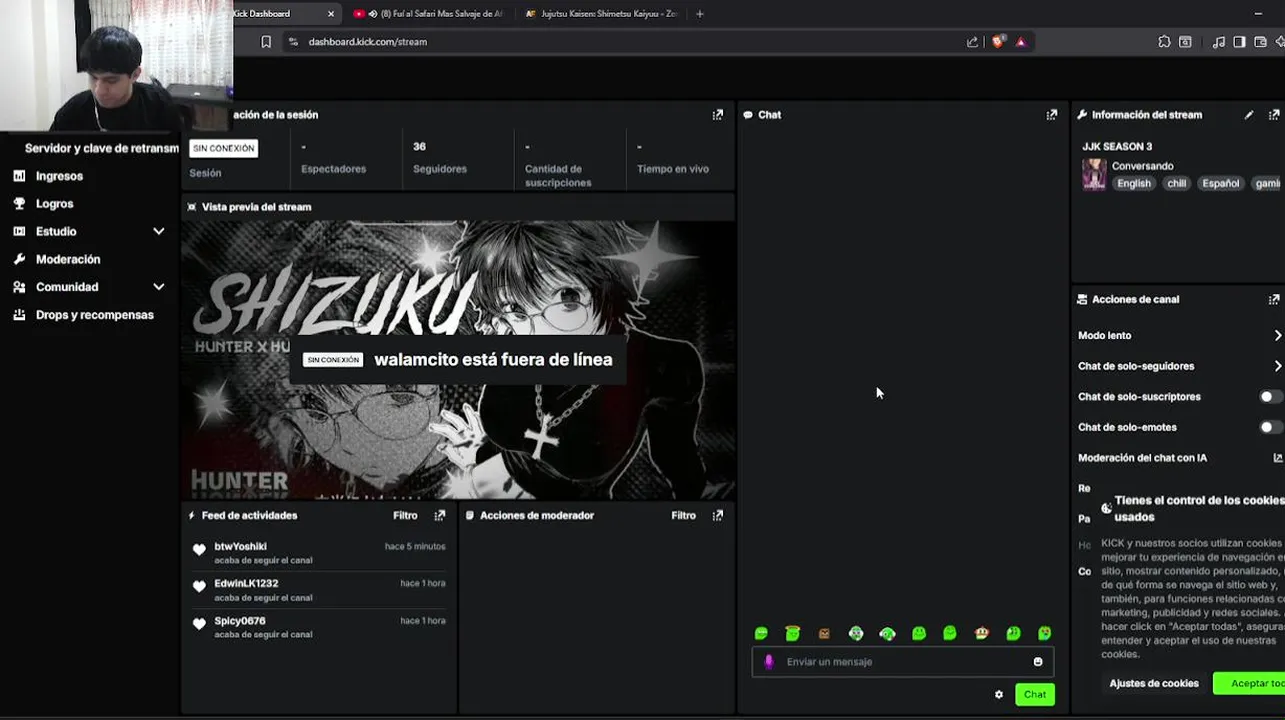The width and height of the screenshot is (1285, 720).
Task: Click the purple microphone icon in chat input
Action: [x=769, y=662]
